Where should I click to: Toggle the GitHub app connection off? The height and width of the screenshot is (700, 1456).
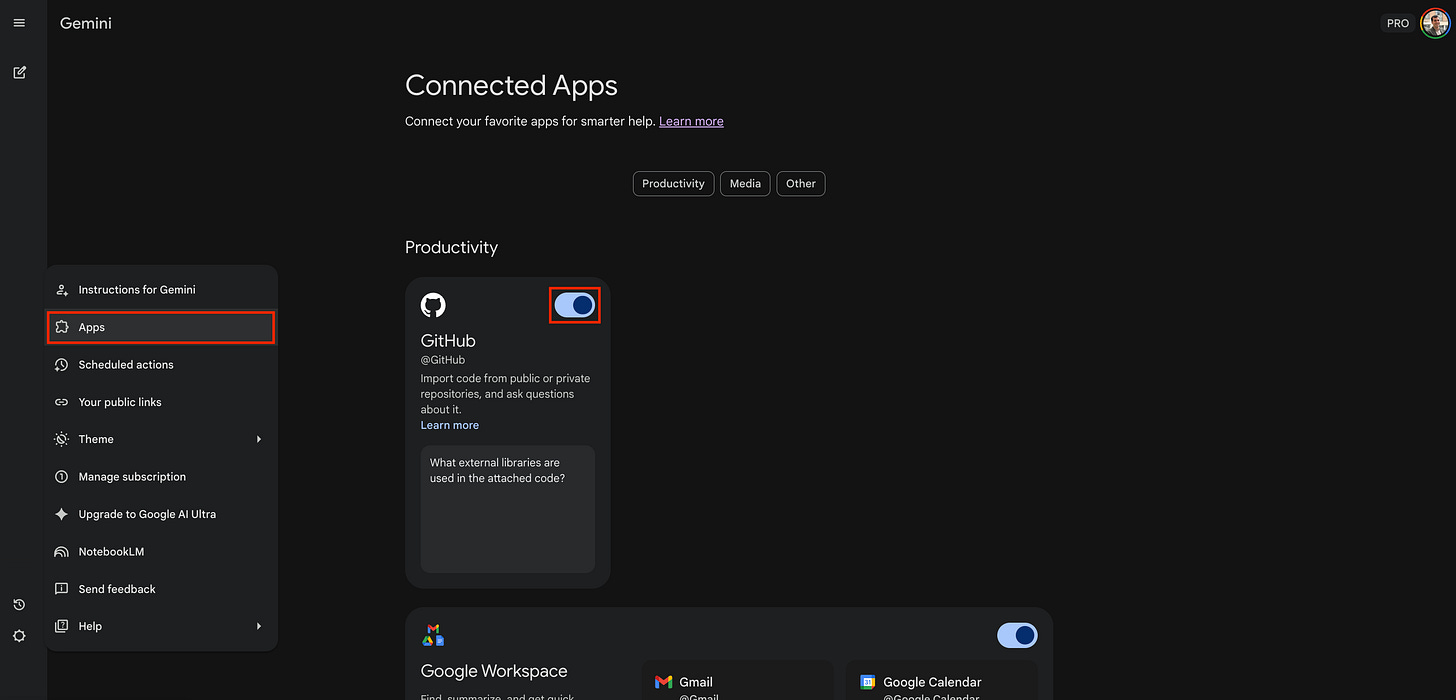tap(574, 305)
